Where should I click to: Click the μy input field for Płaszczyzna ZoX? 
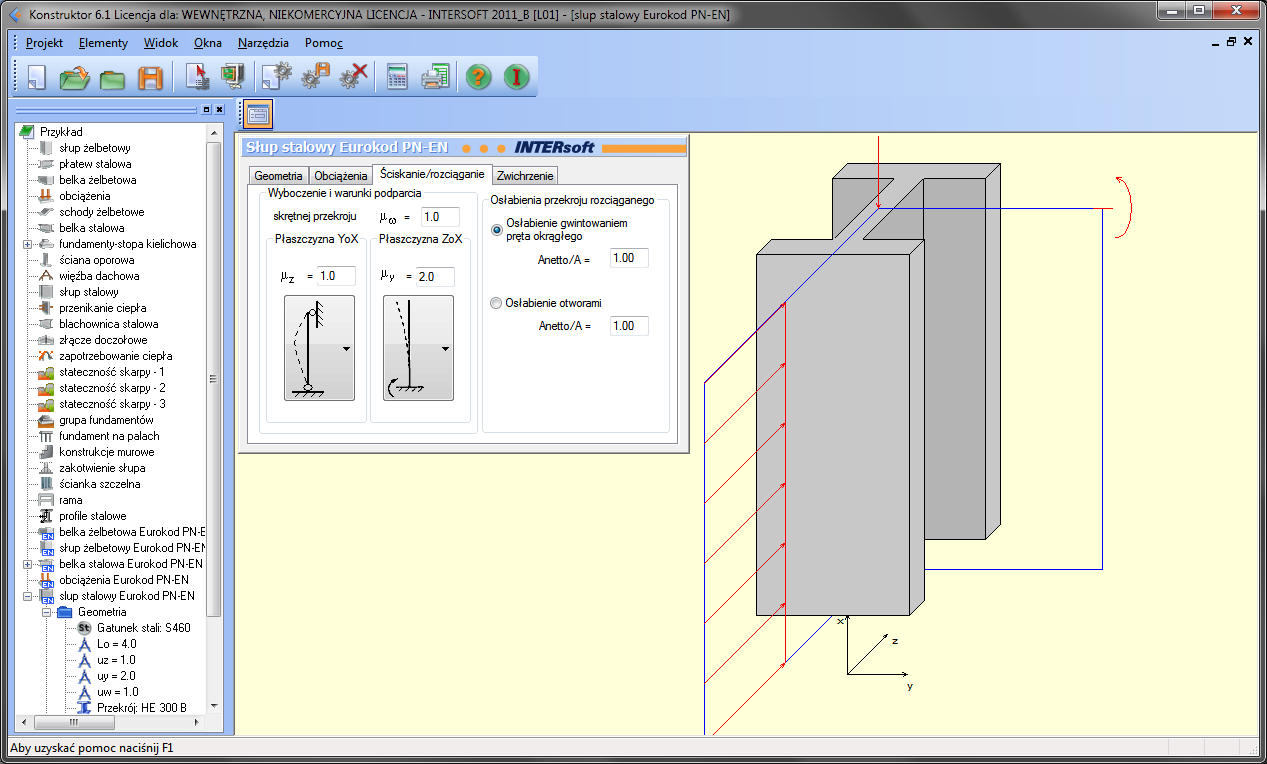[435, 277]
